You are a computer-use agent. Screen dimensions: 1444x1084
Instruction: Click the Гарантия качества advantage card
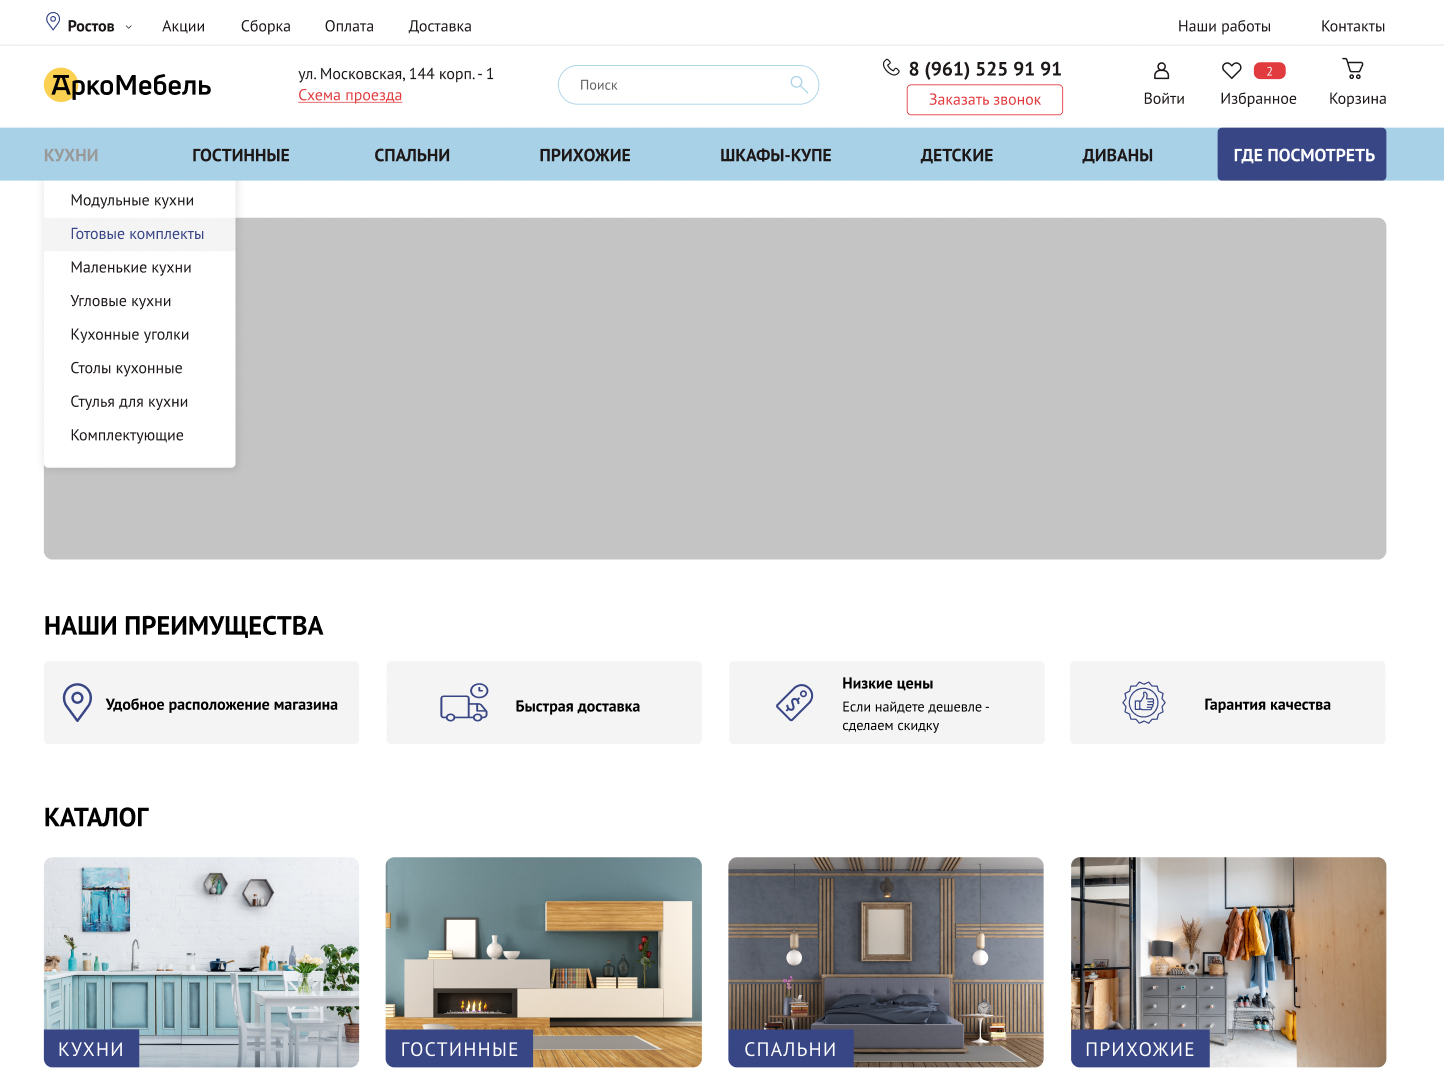pyautogui.click(x=1228, y=702)
